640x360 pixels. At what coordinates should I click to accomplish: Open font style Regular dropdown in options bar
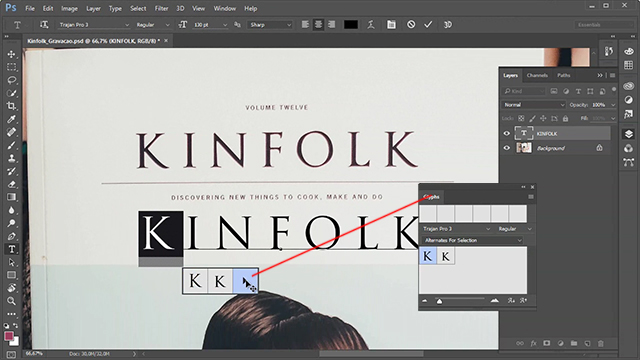pyautogui.click(x=153, y=25)
